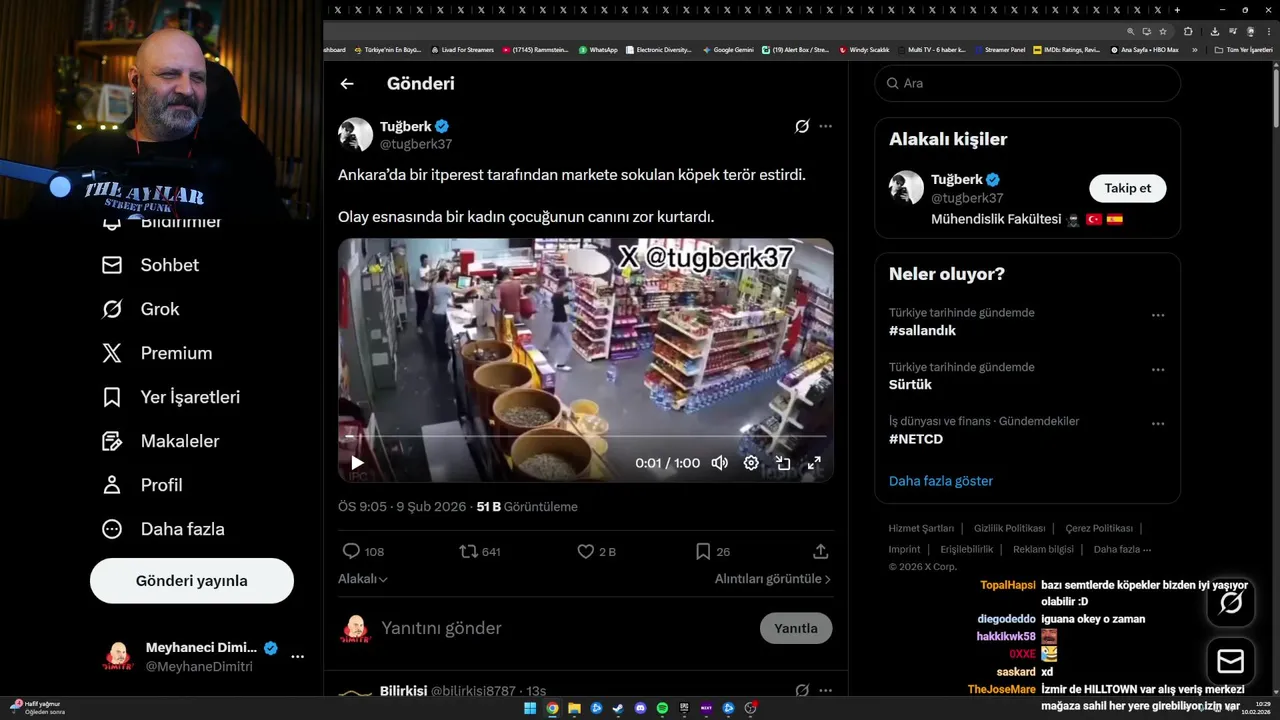1280x720 pixels.
Task: Expand the Daha fazla sidebar menu
Action: [163, 529]
